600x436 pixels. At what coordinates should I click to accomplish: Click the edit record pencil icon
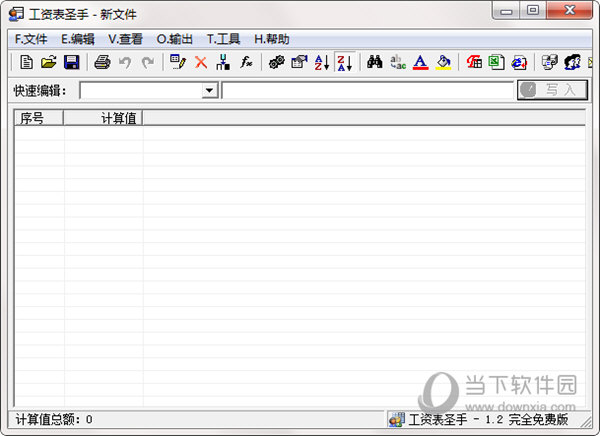pyautogui.click(x=178, y=62)
